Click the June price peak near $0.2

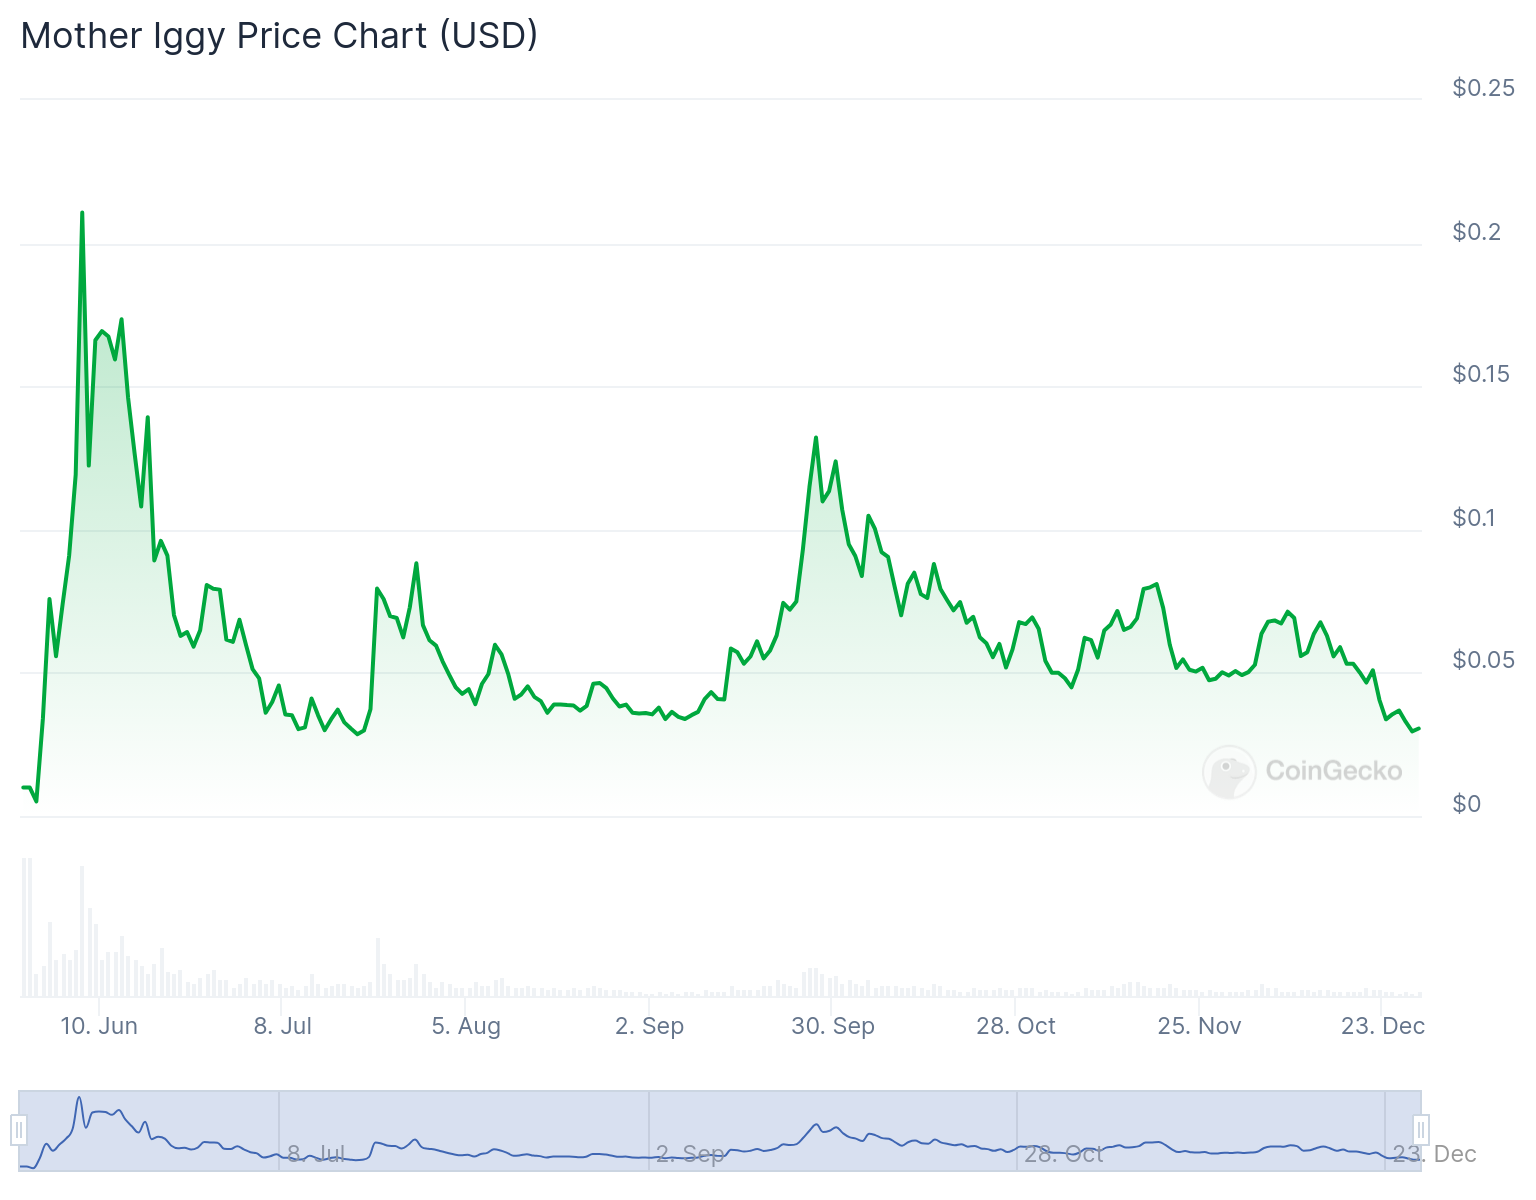pos(82,212)
